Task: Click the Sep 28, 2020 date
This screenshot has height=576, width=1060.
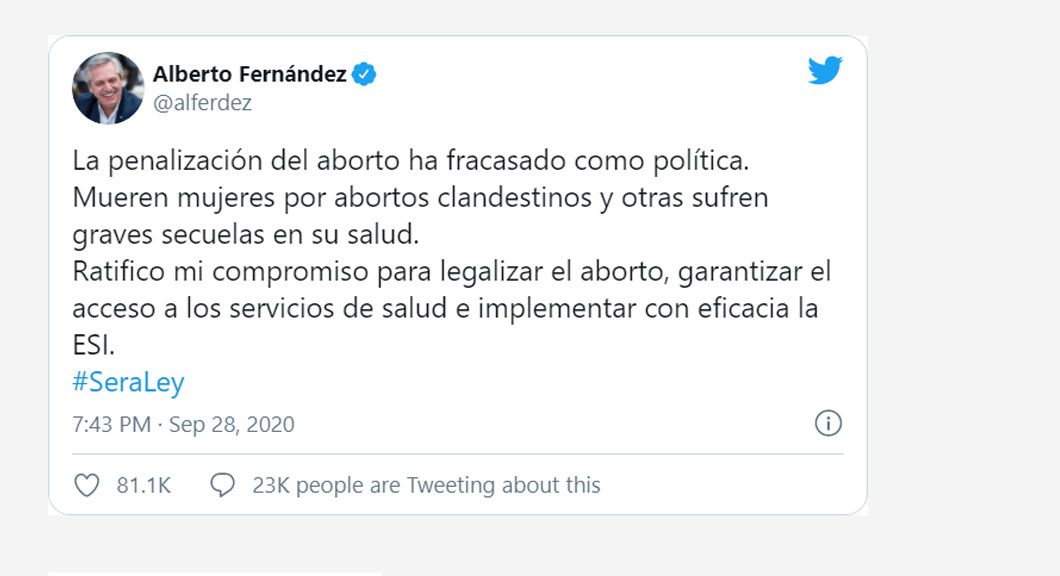Action: [232, 424]
